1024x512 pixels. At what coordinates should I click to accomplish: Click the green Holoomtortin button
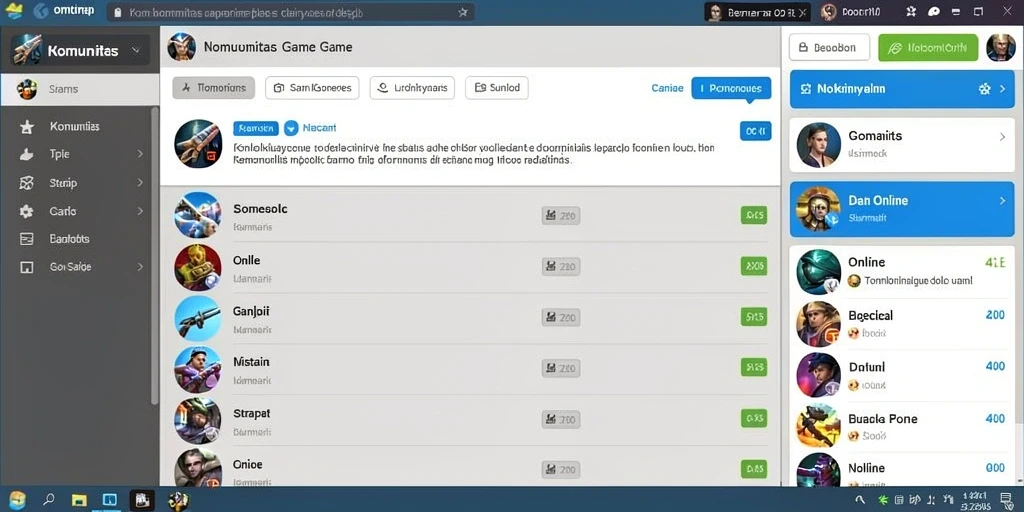(x=928, y=48)
